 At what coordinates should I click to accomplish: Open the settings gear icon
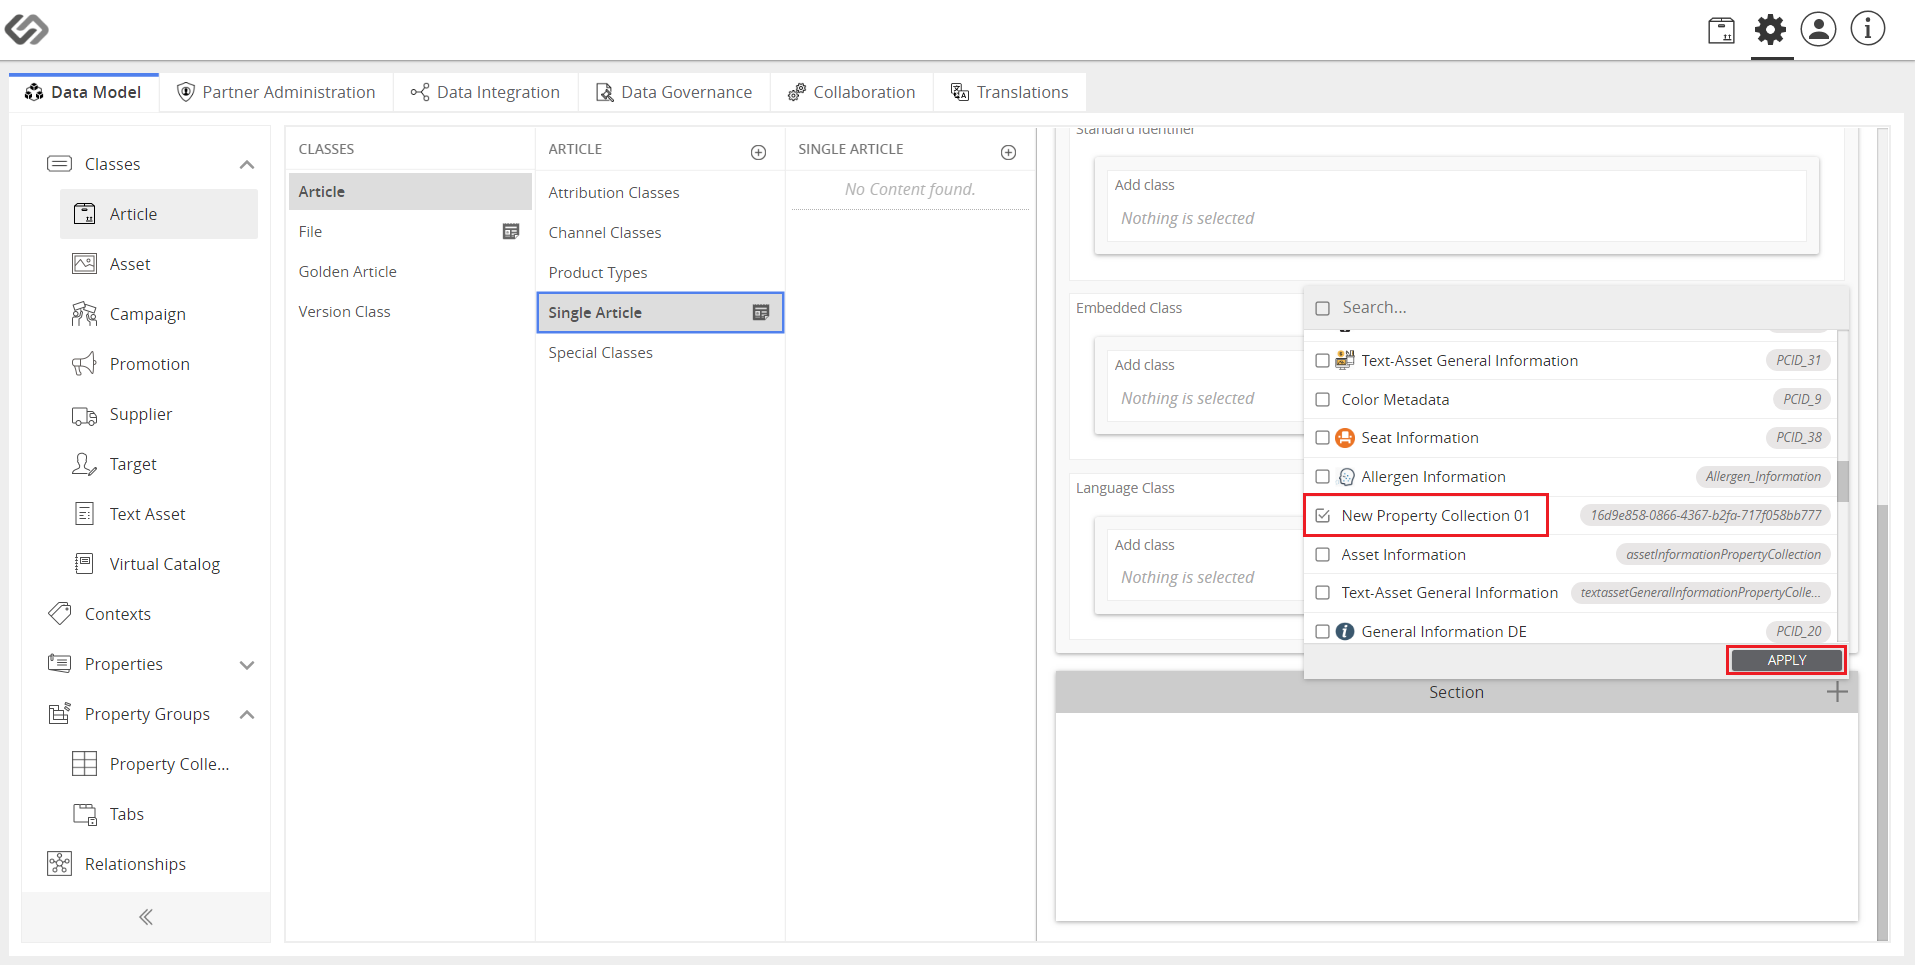click(x=1770, y=30)
